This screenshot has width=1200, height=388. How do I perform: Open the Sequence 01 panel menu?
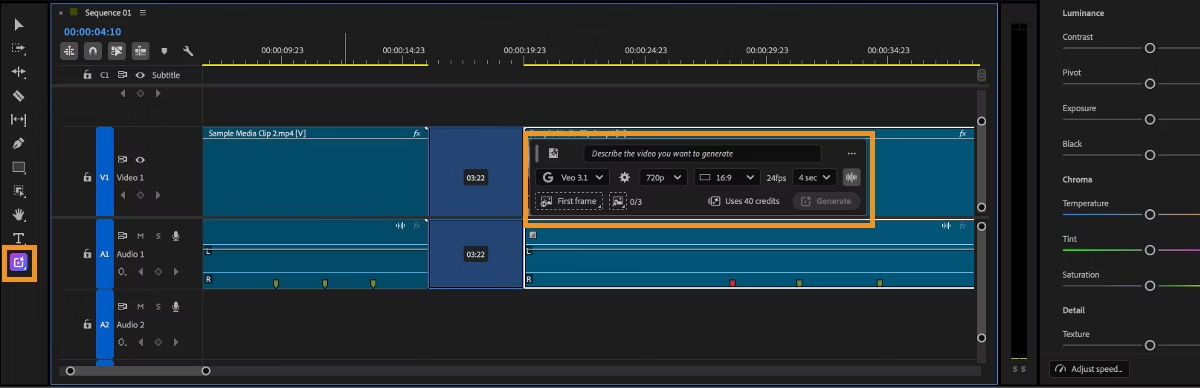[x=143, y=13]
